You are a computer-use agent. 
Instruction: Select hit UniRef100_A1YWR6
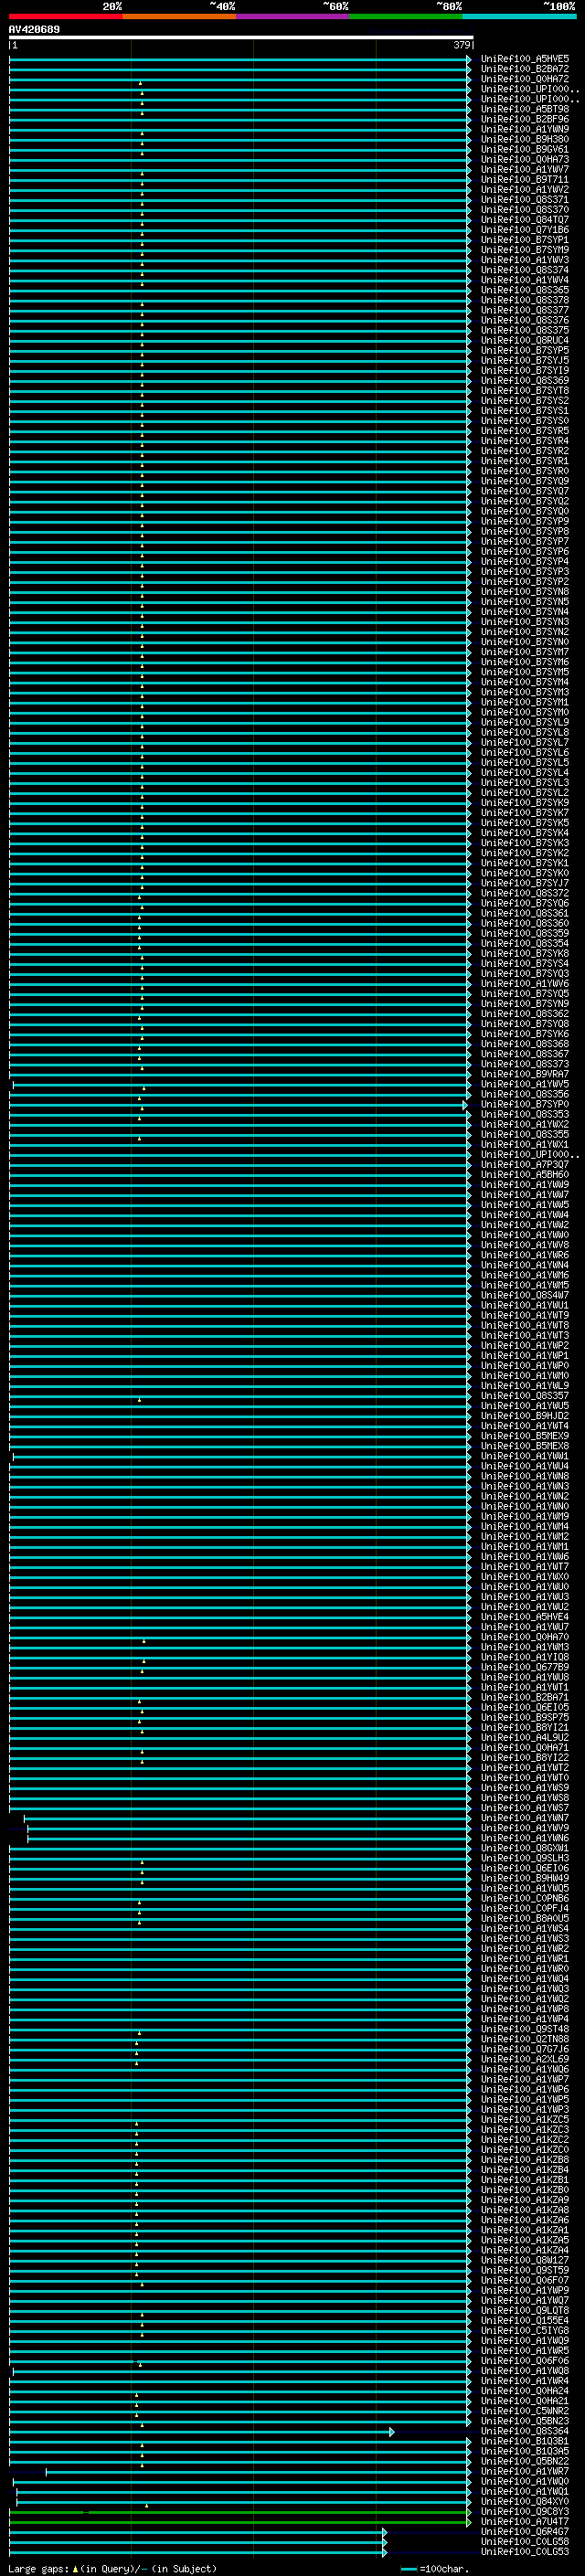[x=525, y=1254]
